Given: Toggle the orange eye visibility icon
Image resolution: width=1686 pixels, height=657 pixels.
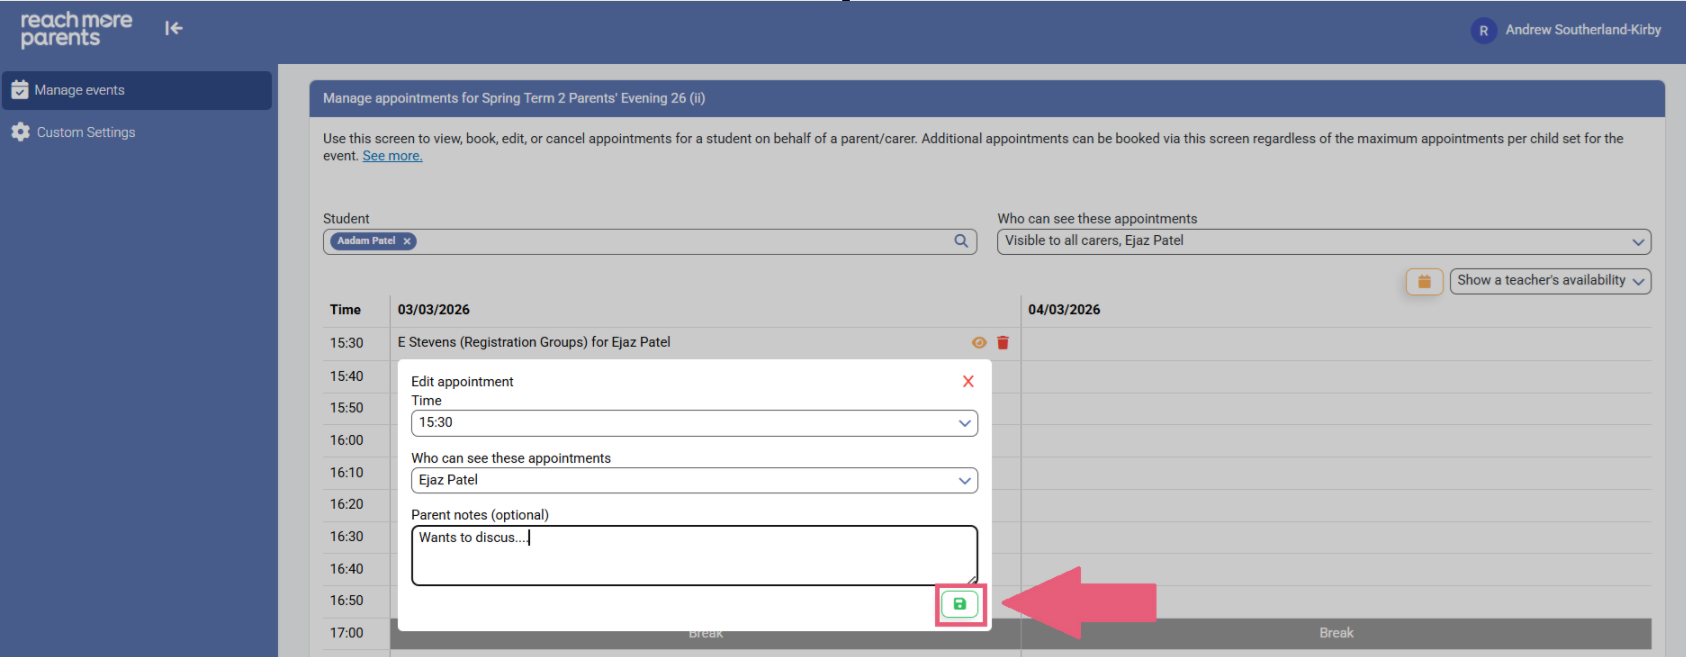Looking at the screenshot, I should click(x=979, y=343).
